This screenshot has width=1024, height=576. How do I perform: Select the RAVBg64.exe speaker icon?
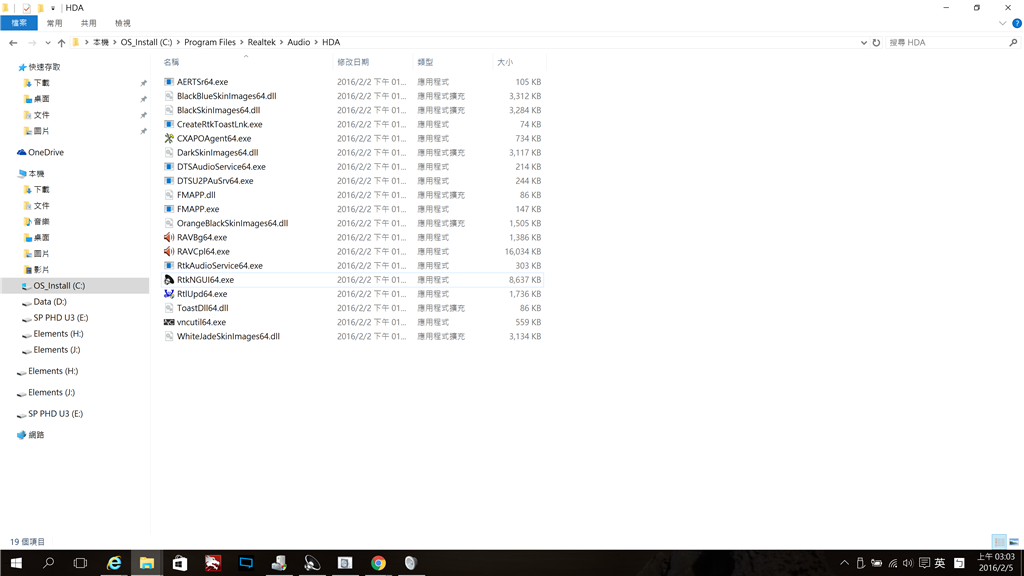point(168,237)
